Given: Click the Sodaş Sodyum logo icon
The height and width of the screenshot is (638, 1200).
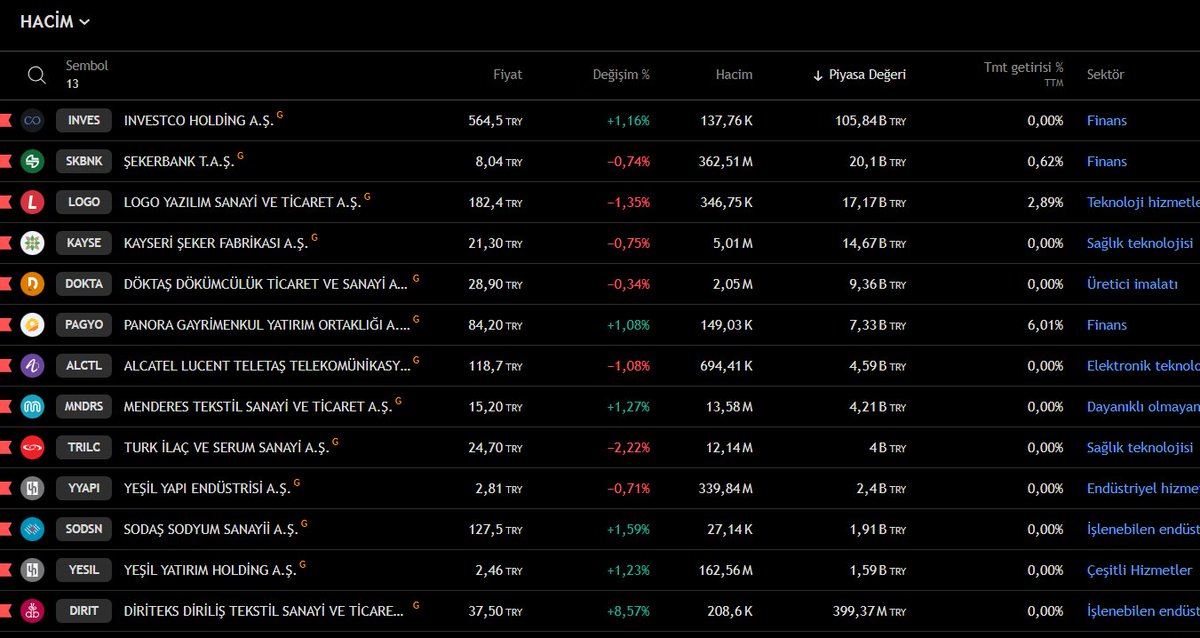Looking at the screenshot, I should 33,529.
